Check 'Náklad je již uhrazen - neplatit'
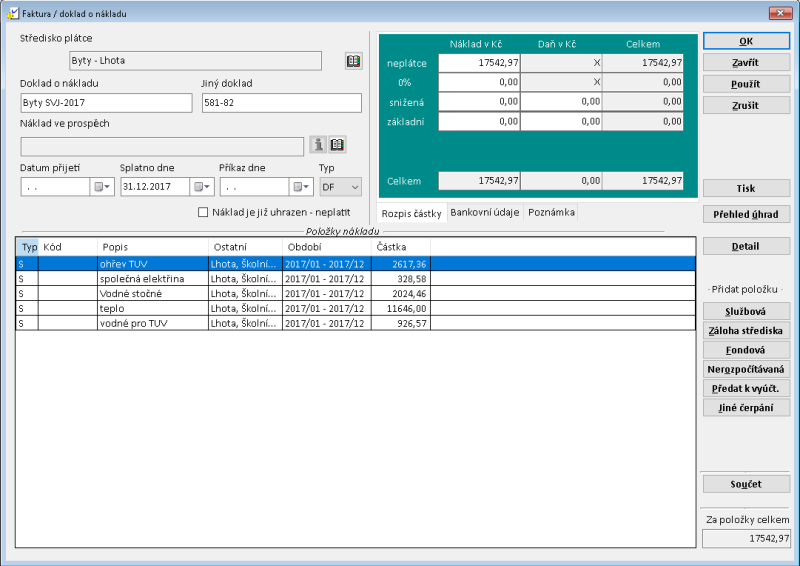Viewport: 800px width, 566px height. [x=203, y=212]
